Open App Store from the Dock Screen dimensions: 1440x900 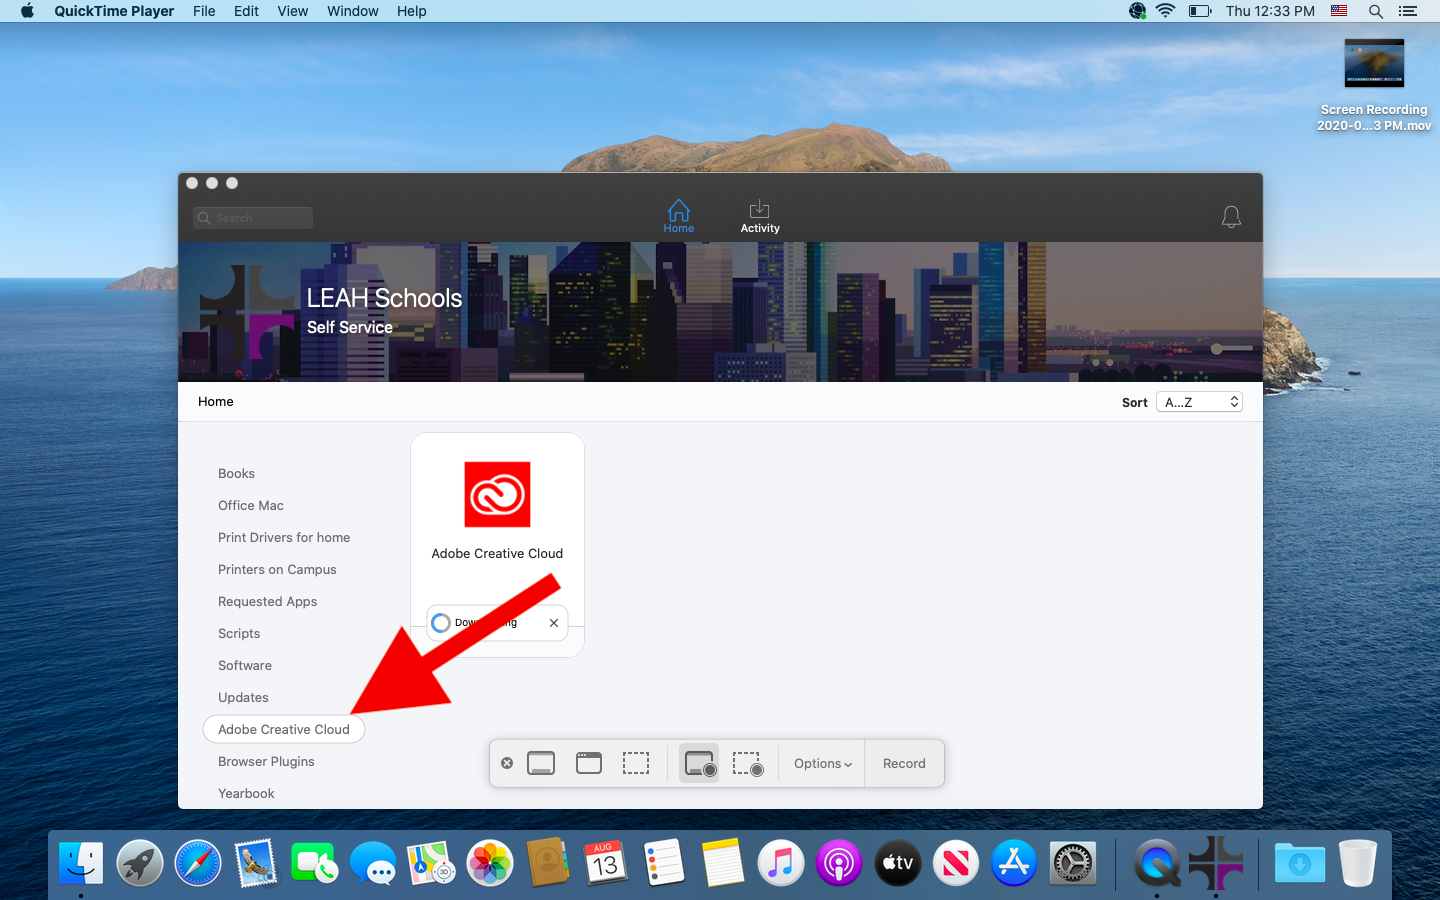(1014, 863)
